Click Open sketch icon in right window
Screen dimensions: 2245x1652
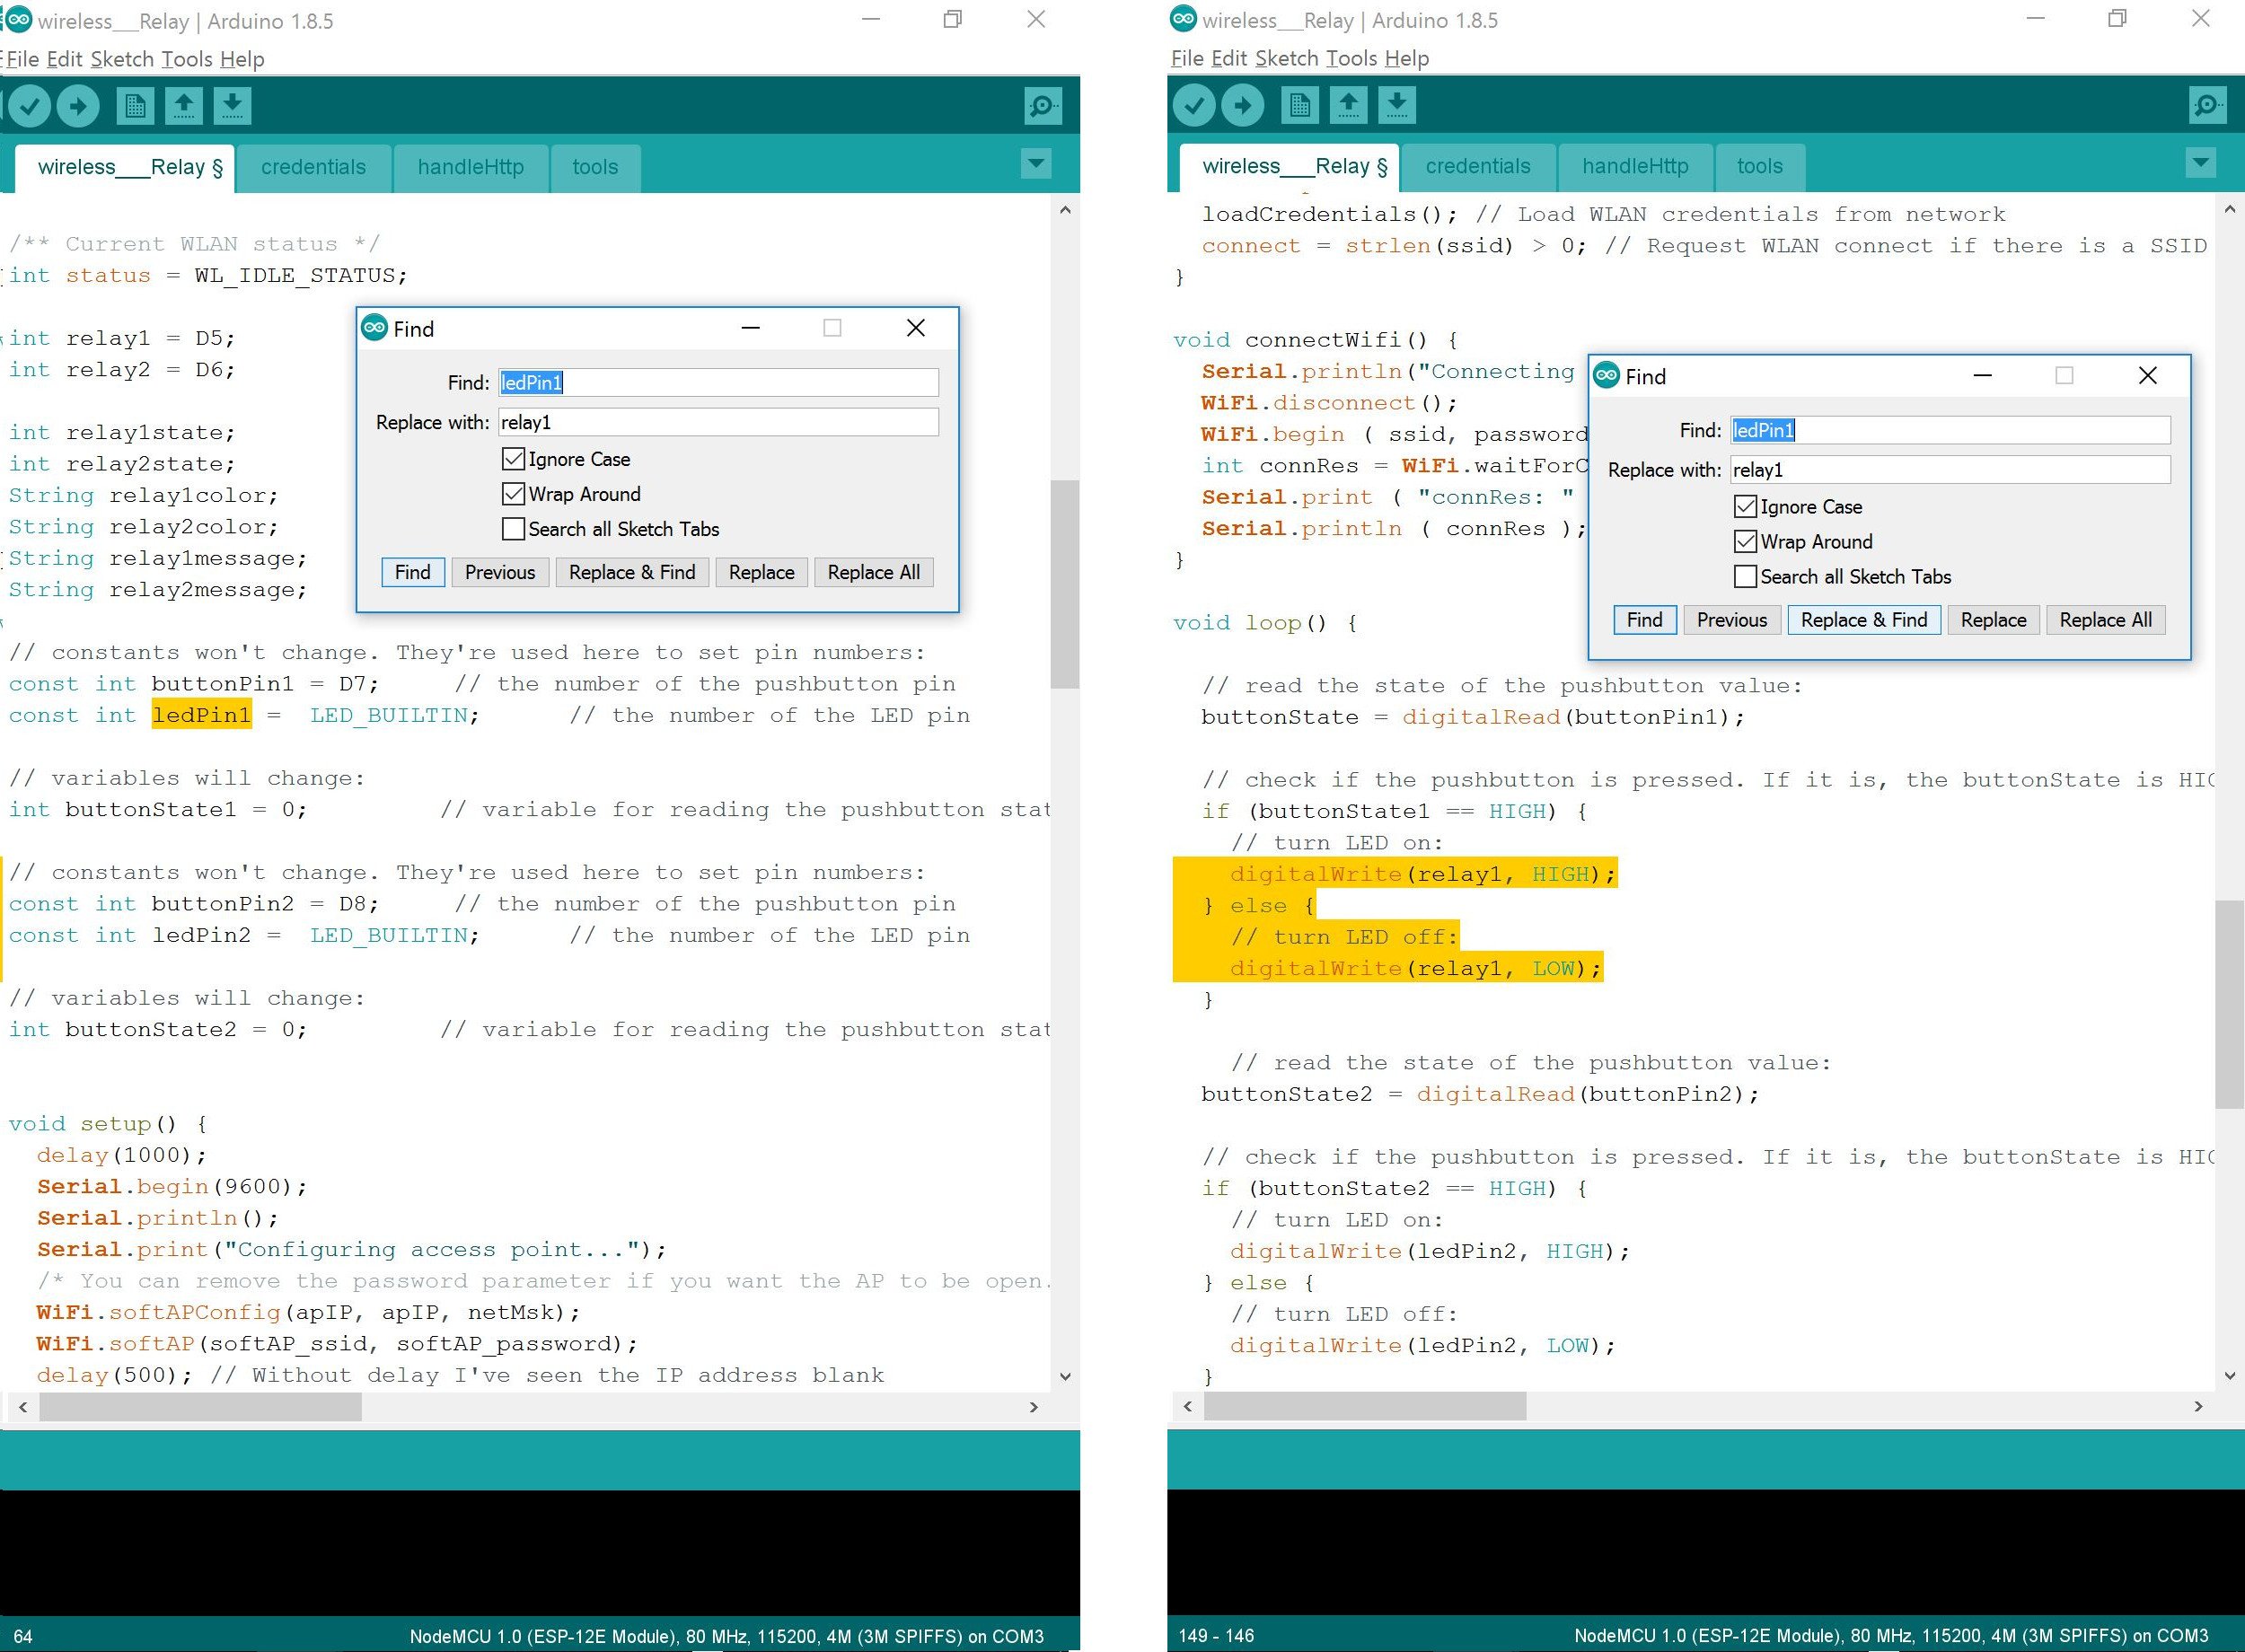point(1348,105)
